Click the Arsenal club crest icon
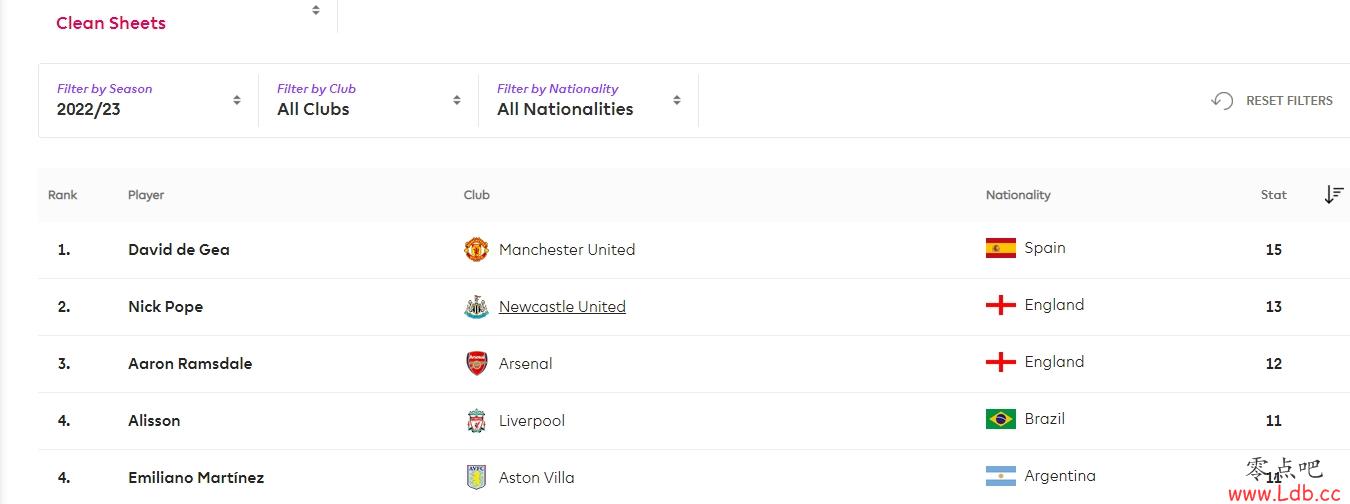This screenshot has height=504, width=1350. point(476,363)
